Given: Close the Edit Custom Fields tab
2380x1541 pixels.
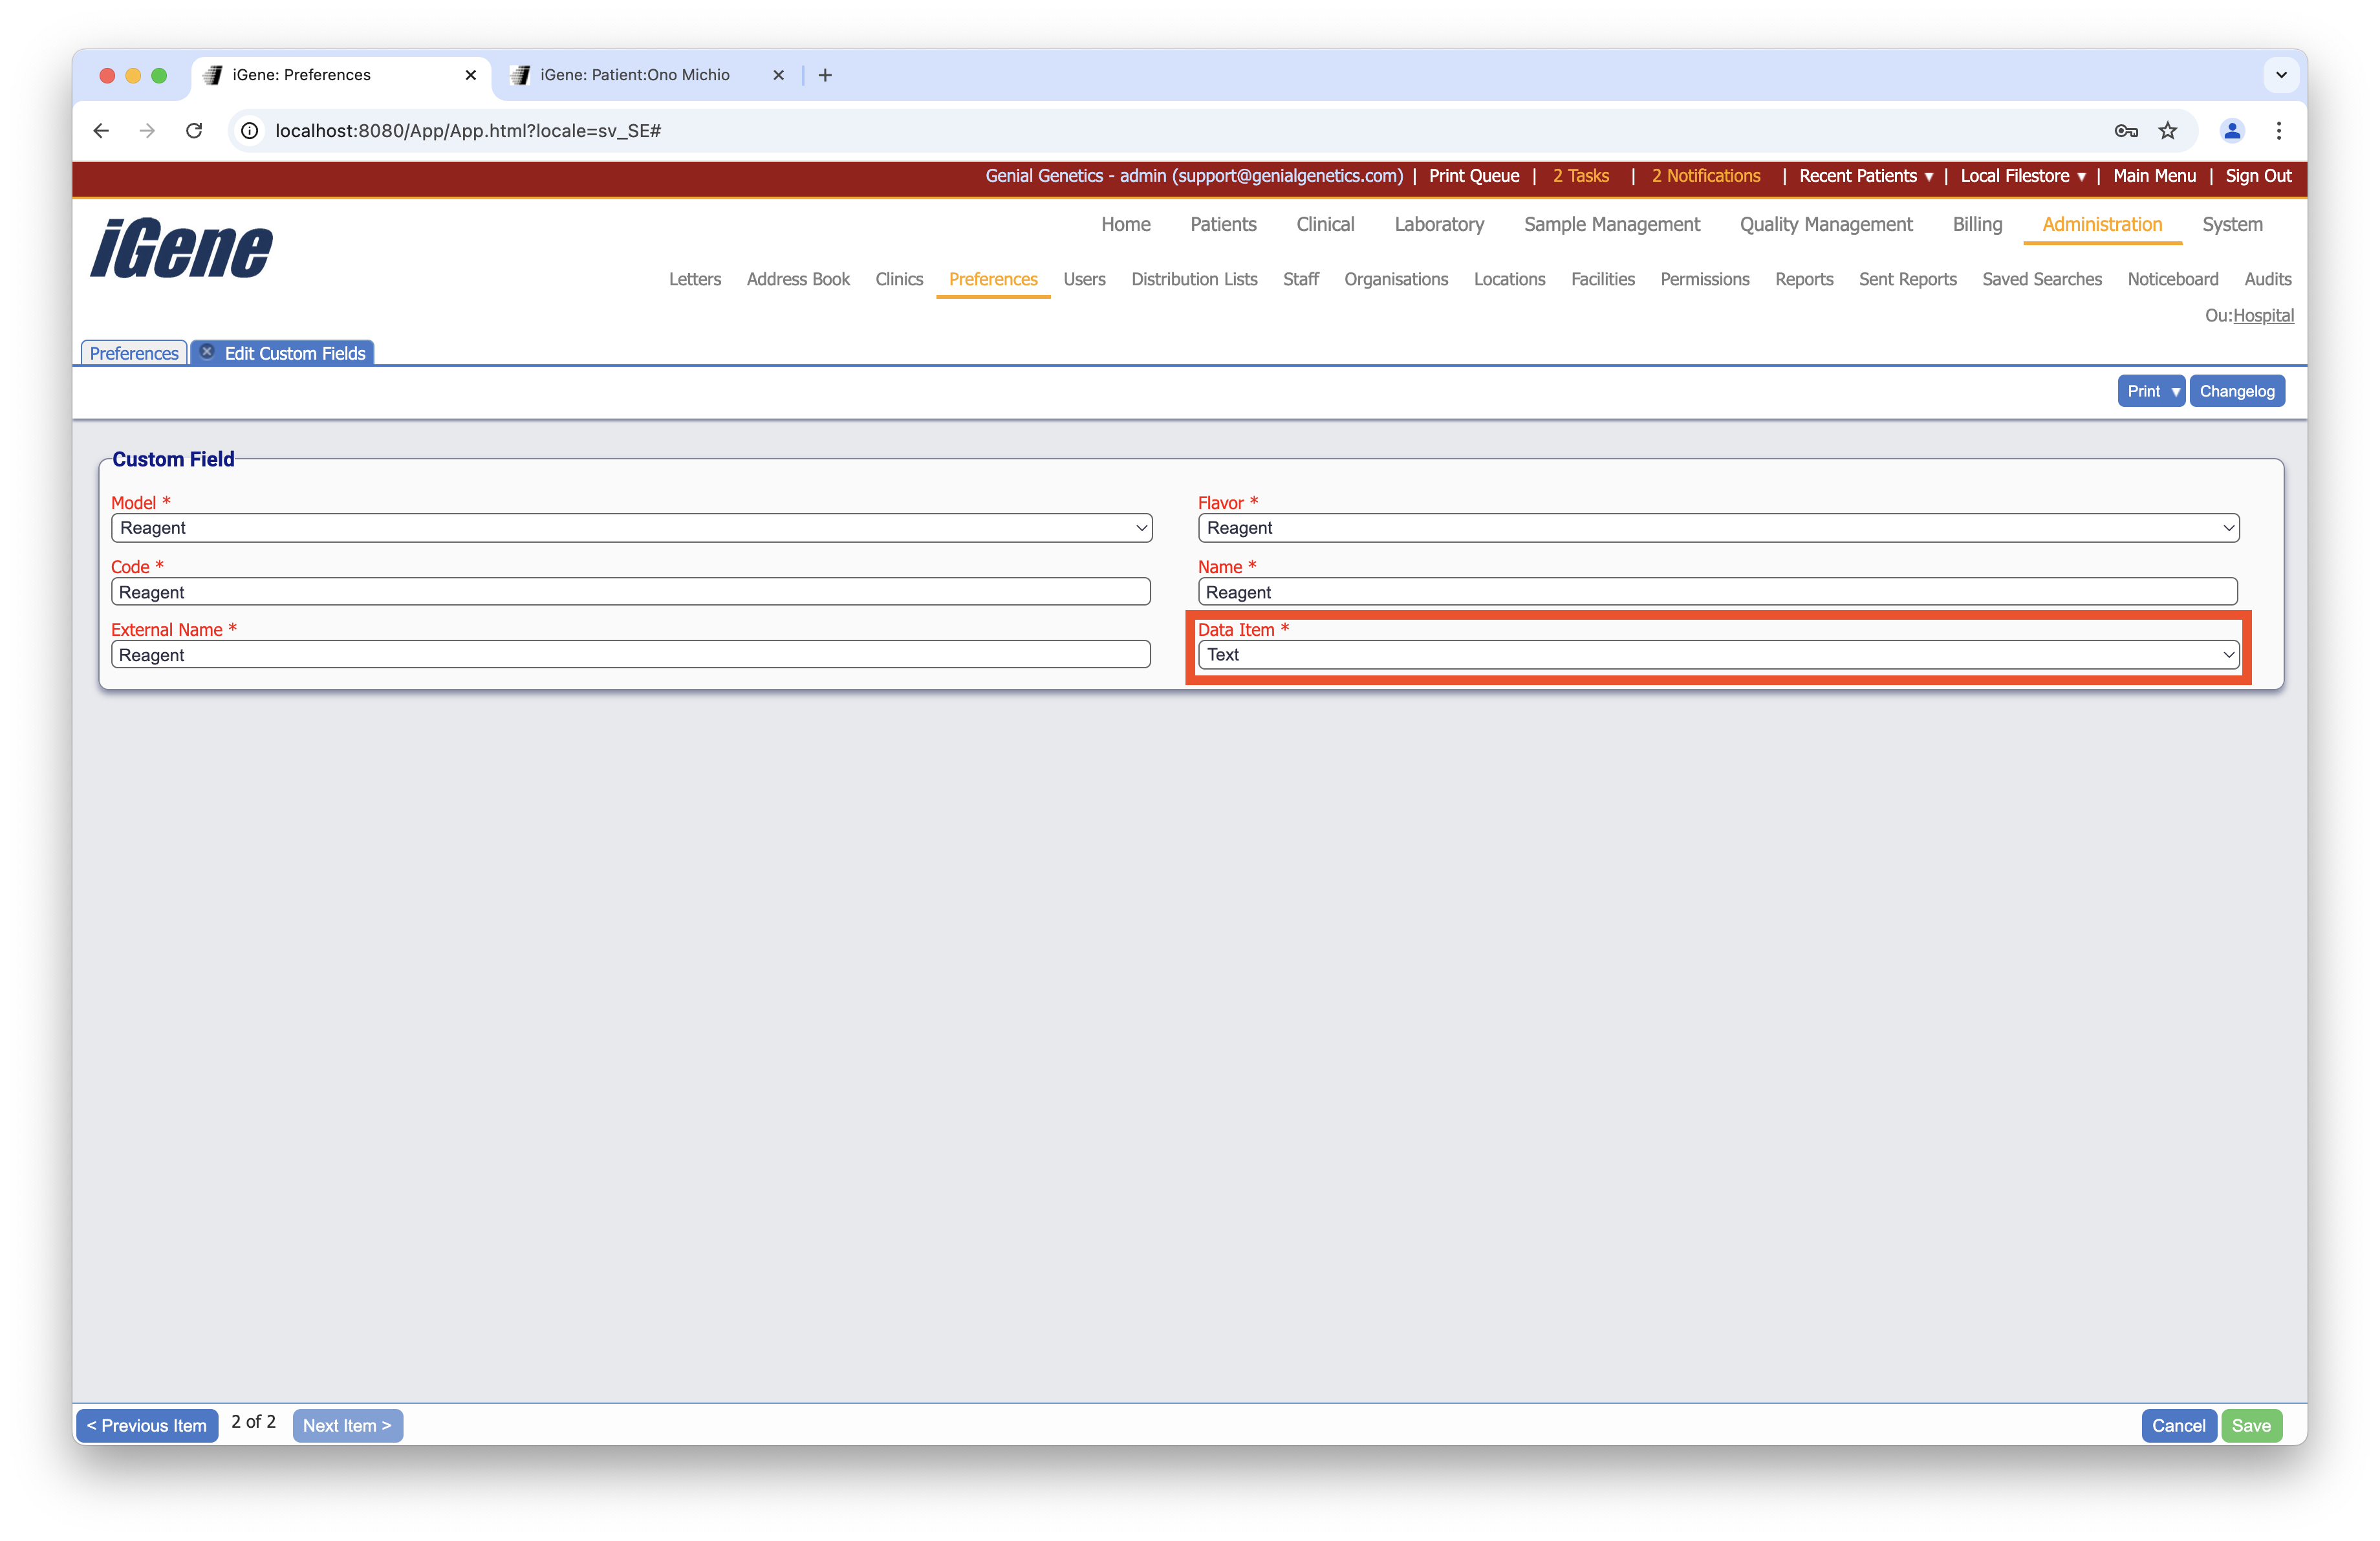Looking at the screenshot, I should coord(207,351).
